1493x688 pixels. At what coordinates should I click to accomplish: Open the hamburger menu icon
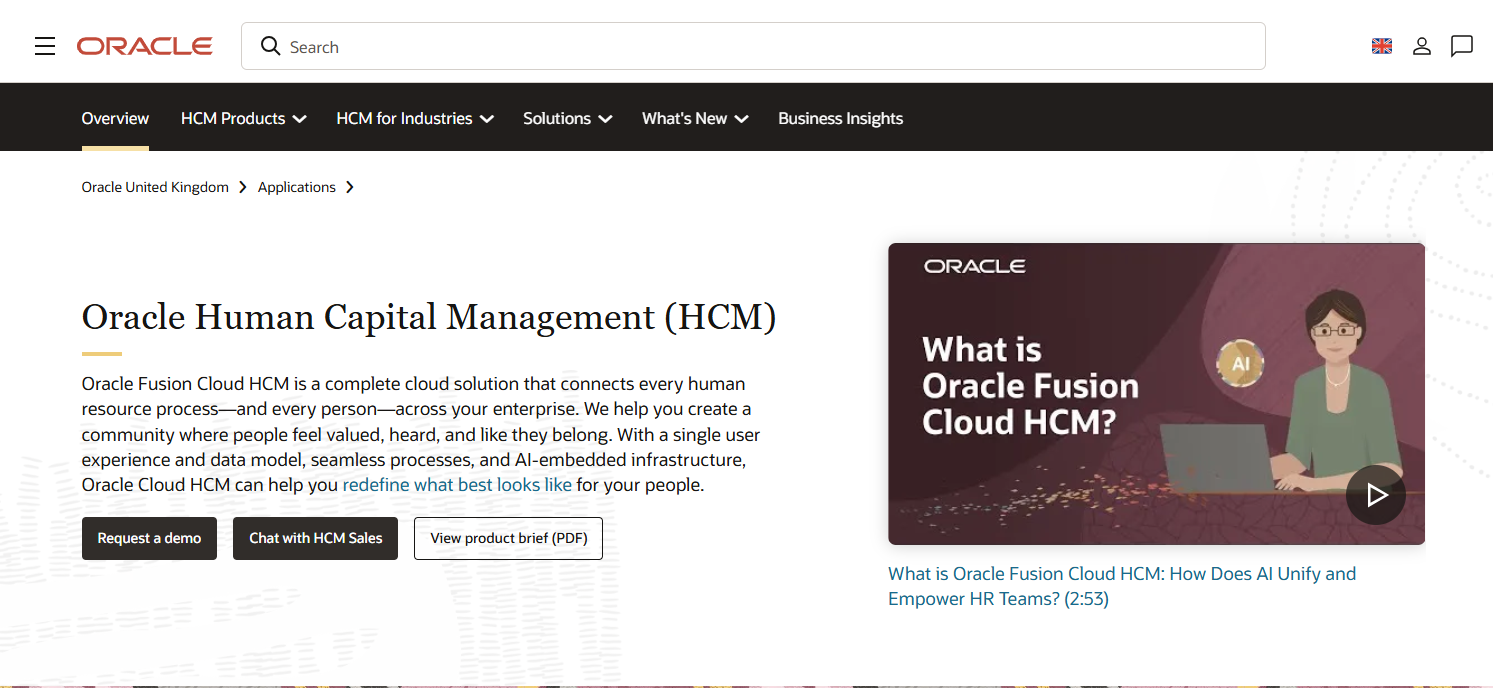point(45,46)
